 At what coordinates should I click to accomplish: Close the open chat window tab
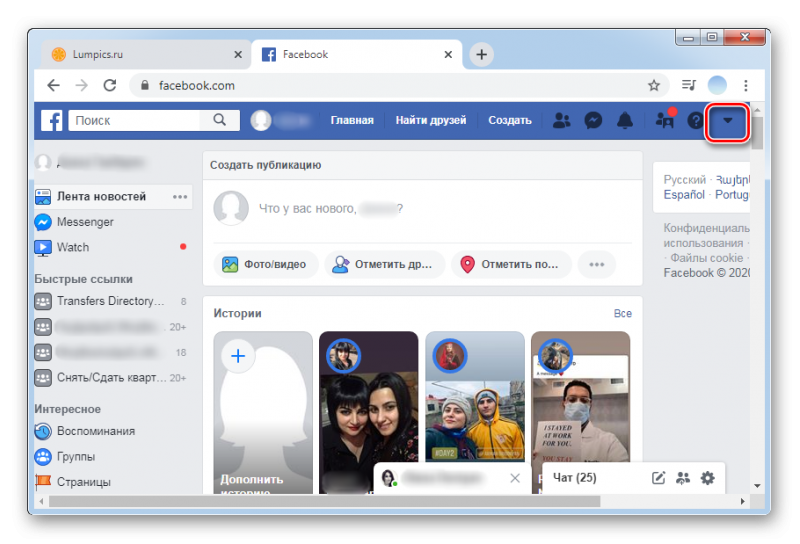pyautogui.click(x=515, y=478)
